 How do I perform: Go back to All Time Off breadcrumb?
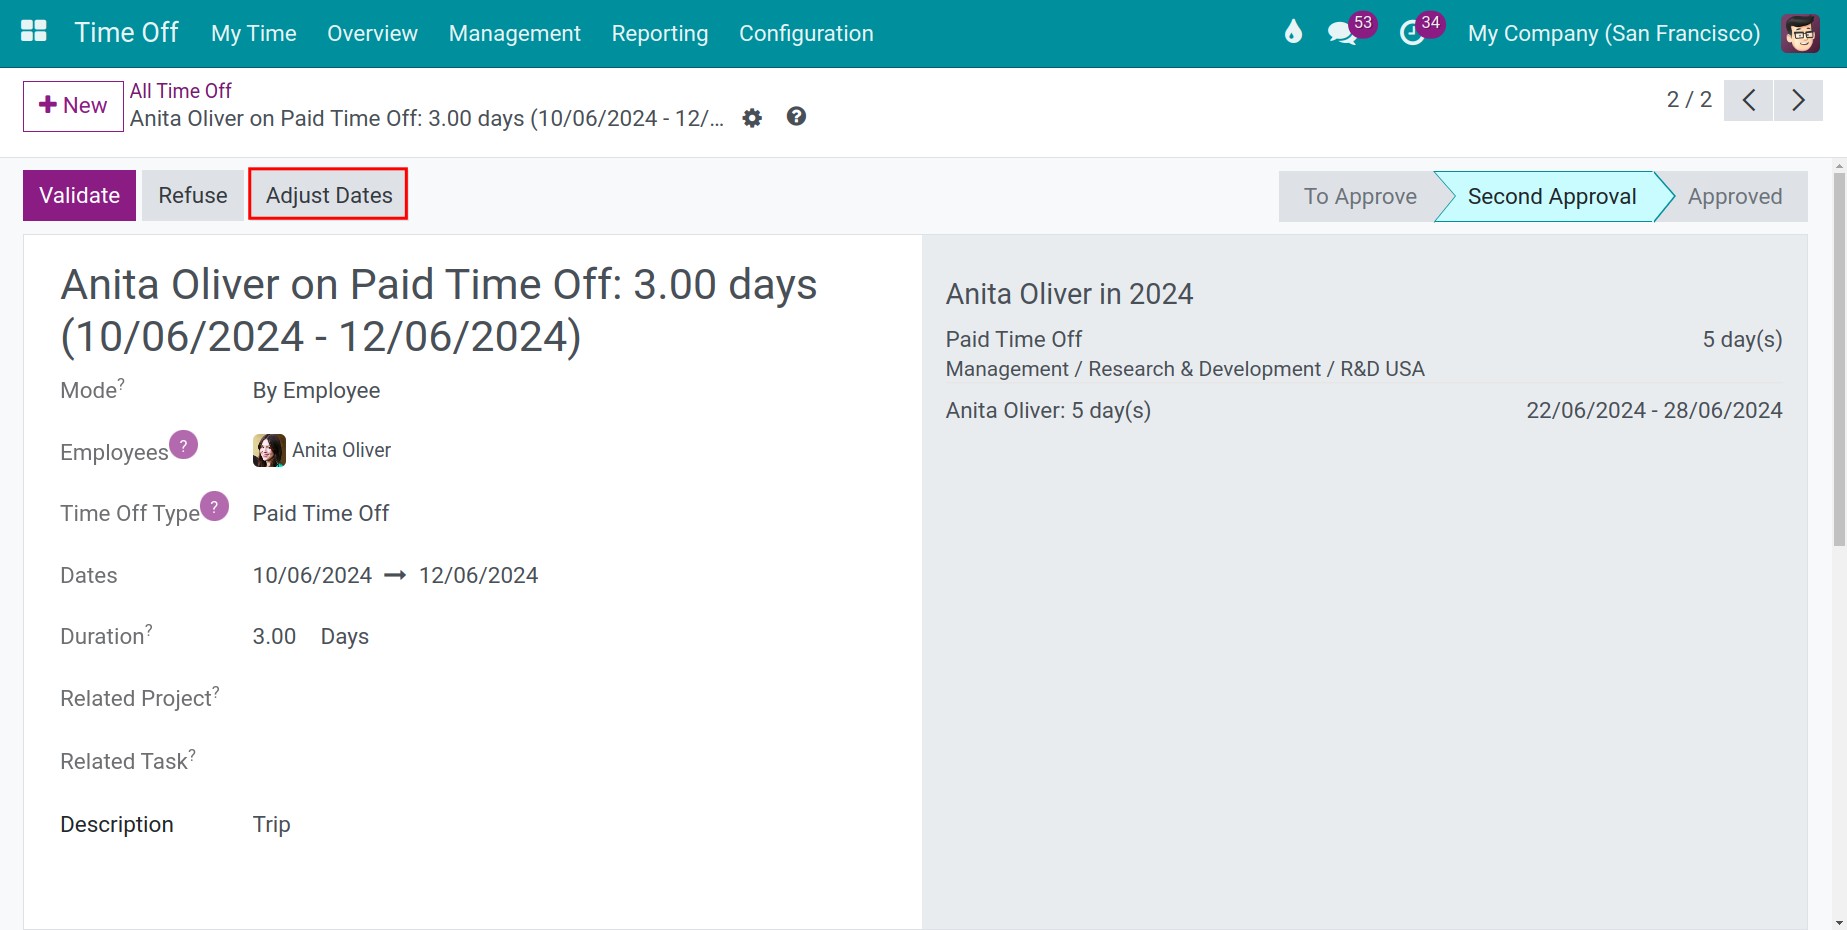pyautogui.click(x=180, y=91)
